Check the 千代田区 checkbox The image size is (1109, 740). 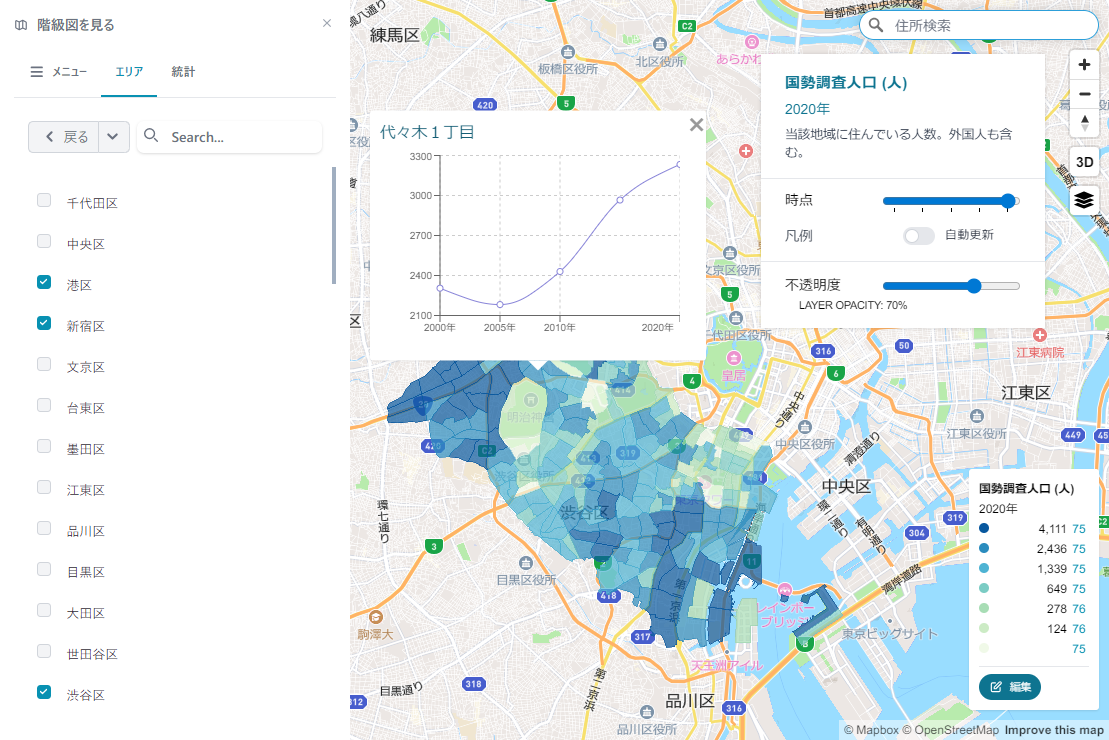44,200
